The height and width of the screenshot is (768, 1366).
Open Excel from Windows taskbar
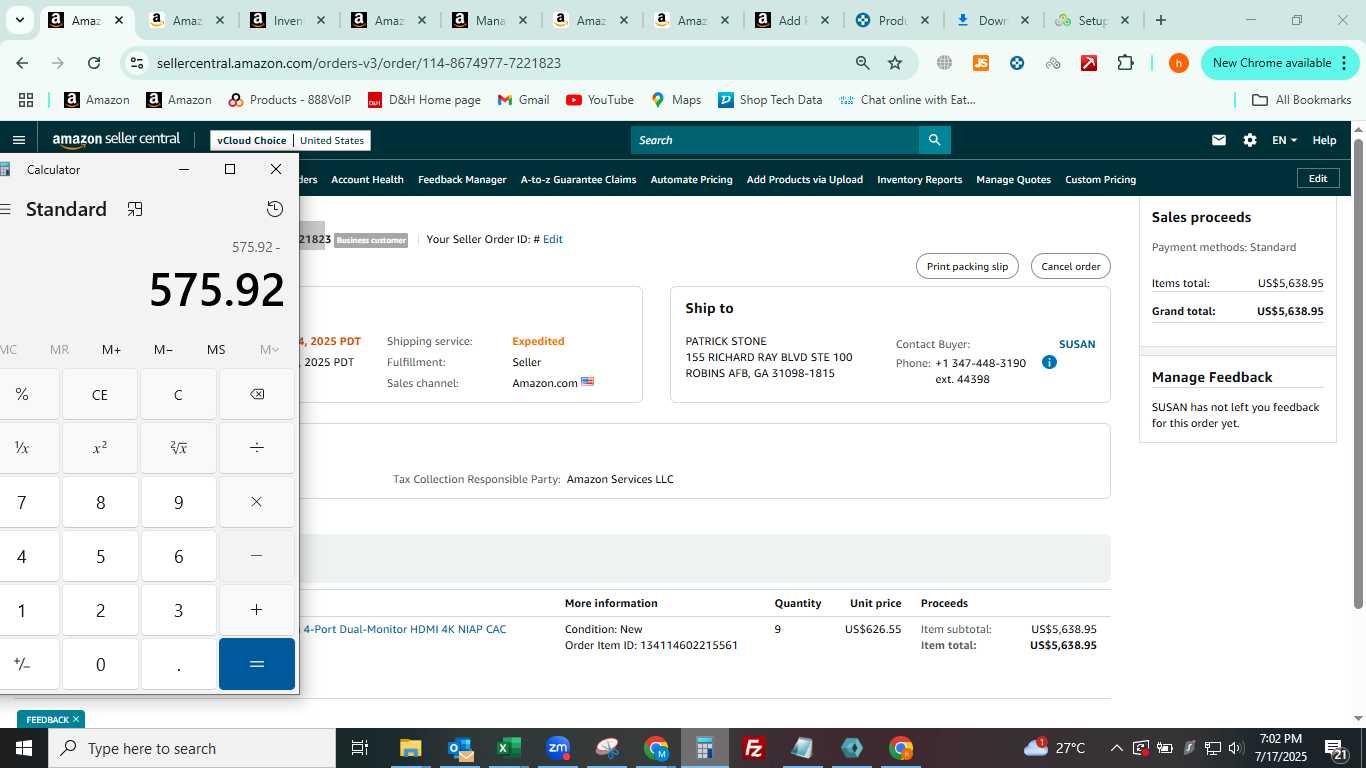[x=509, y=748]
